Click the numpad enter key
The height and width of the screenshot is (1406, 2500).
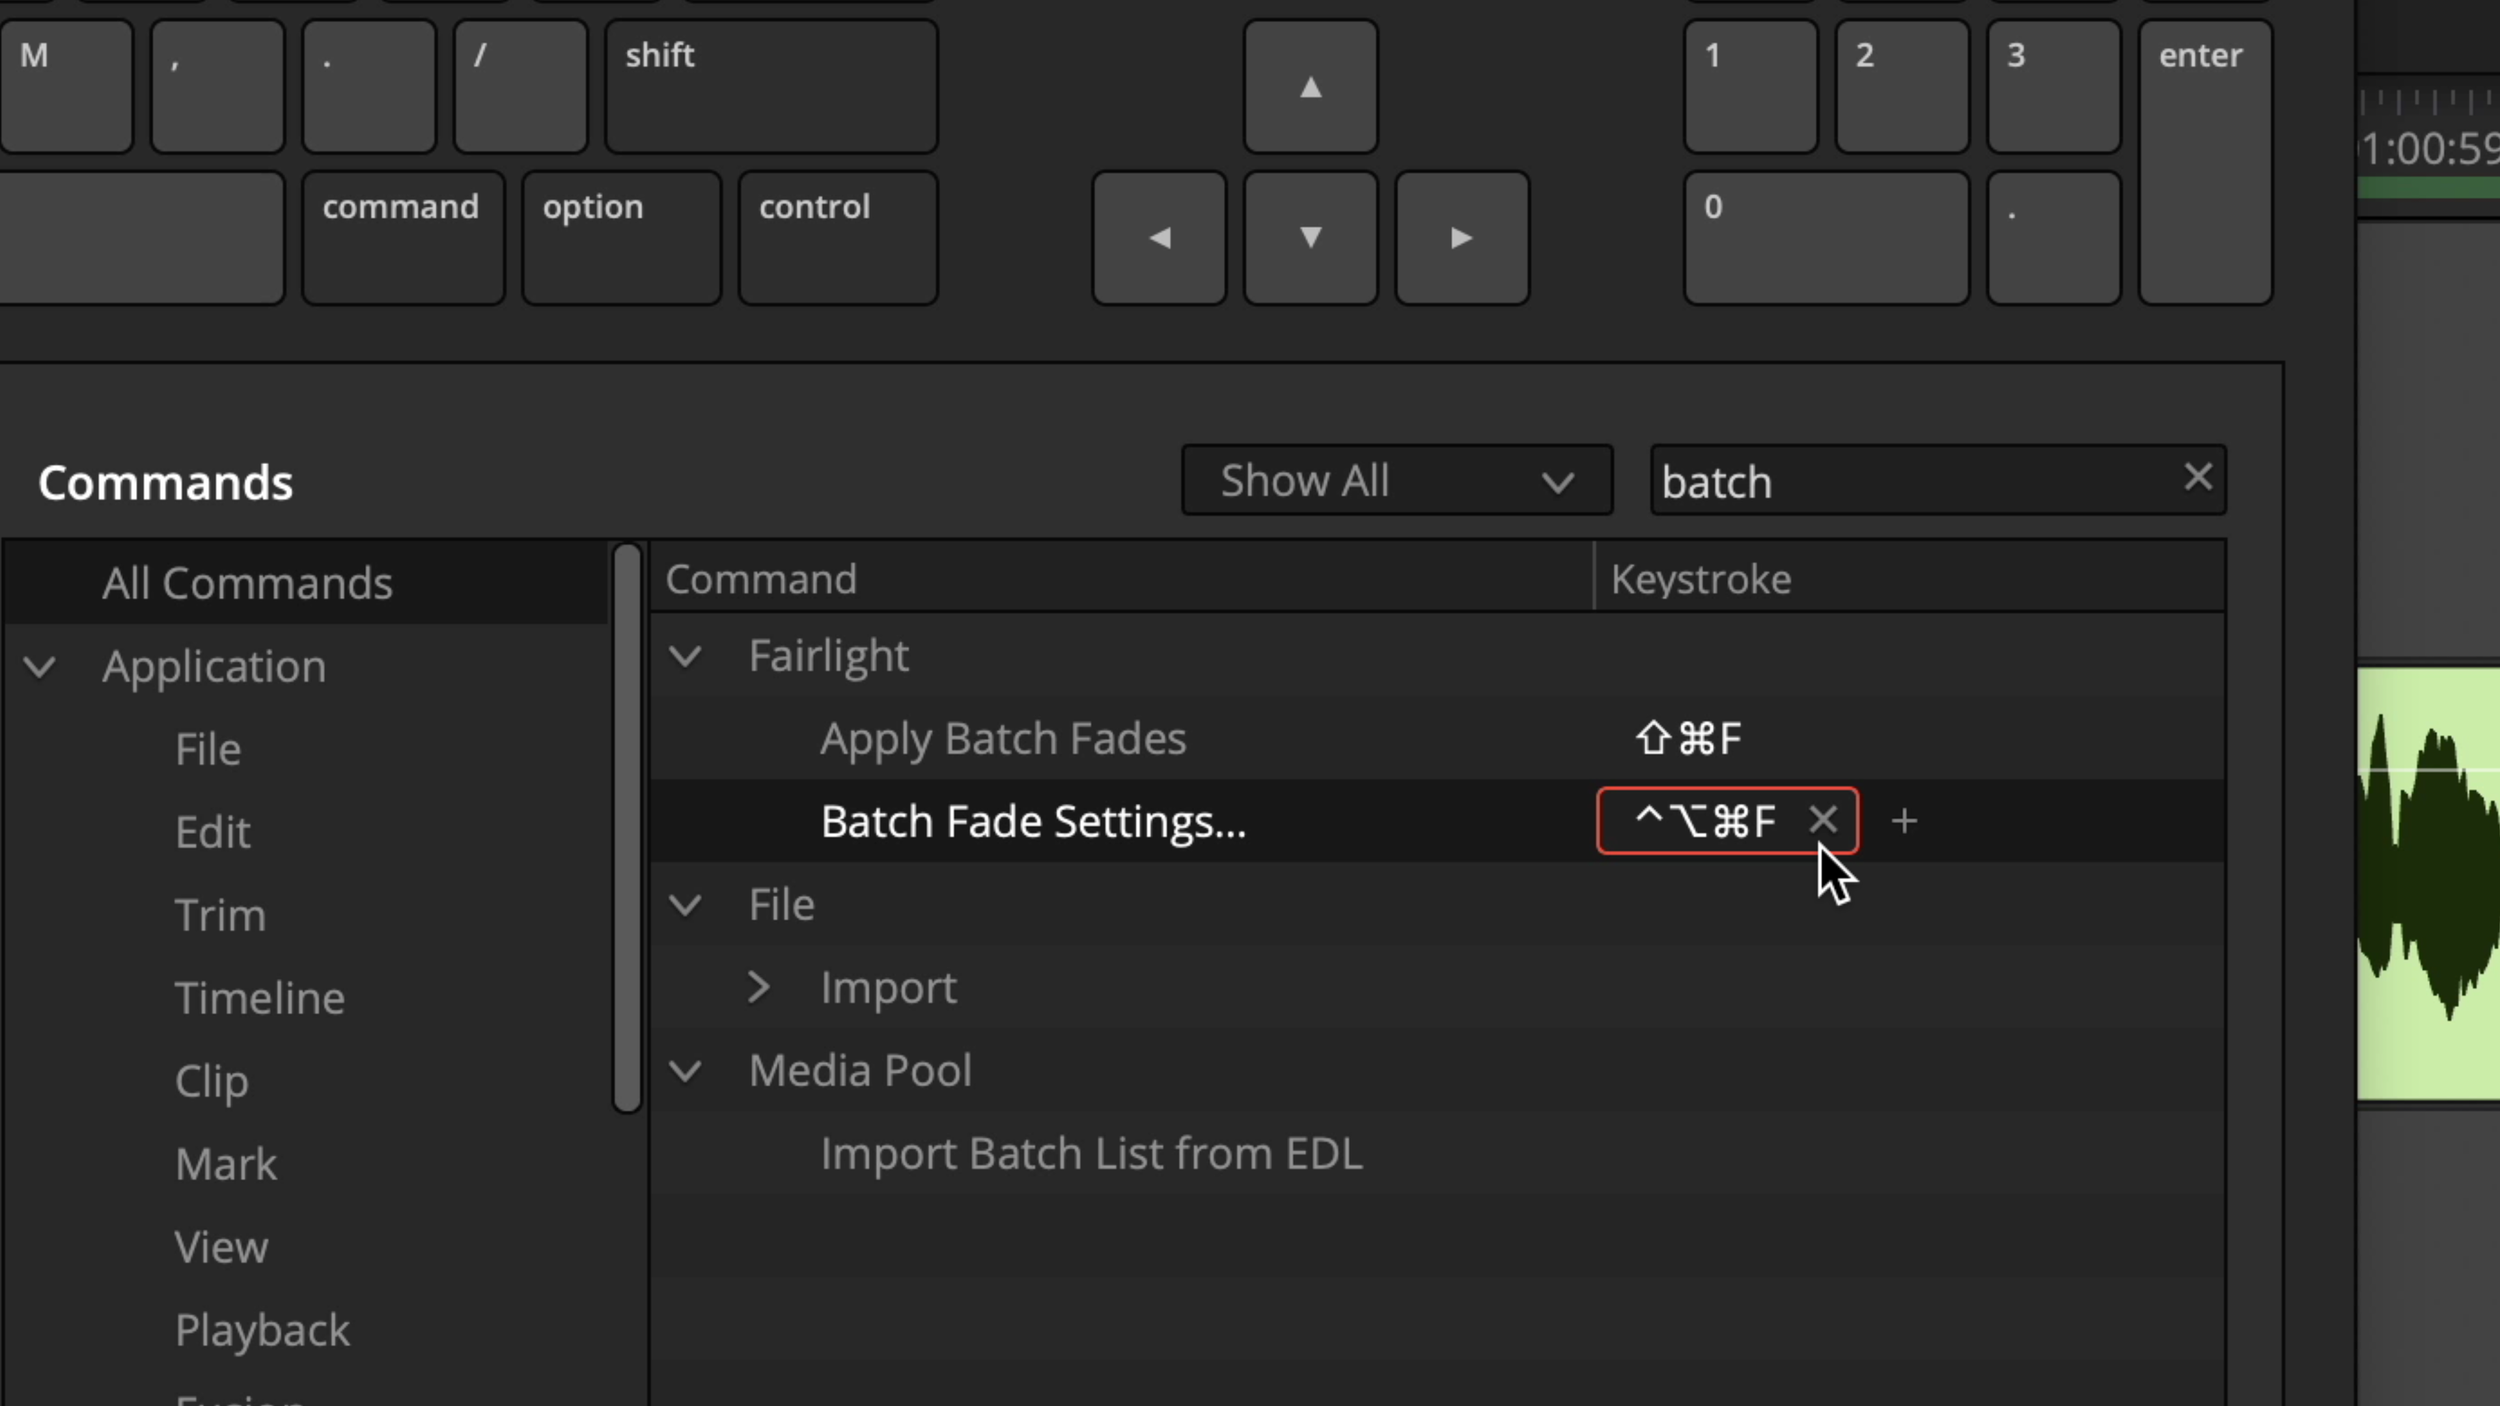[2204, 160]
